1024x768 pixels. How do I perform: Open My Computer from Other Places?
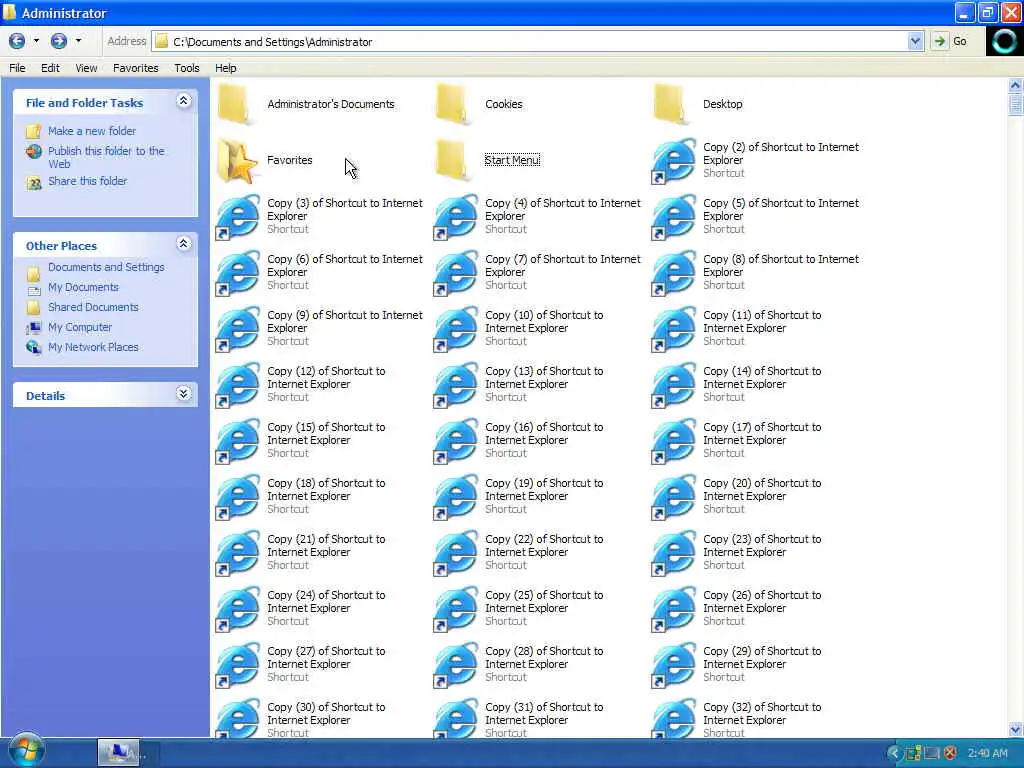point(80,327)
